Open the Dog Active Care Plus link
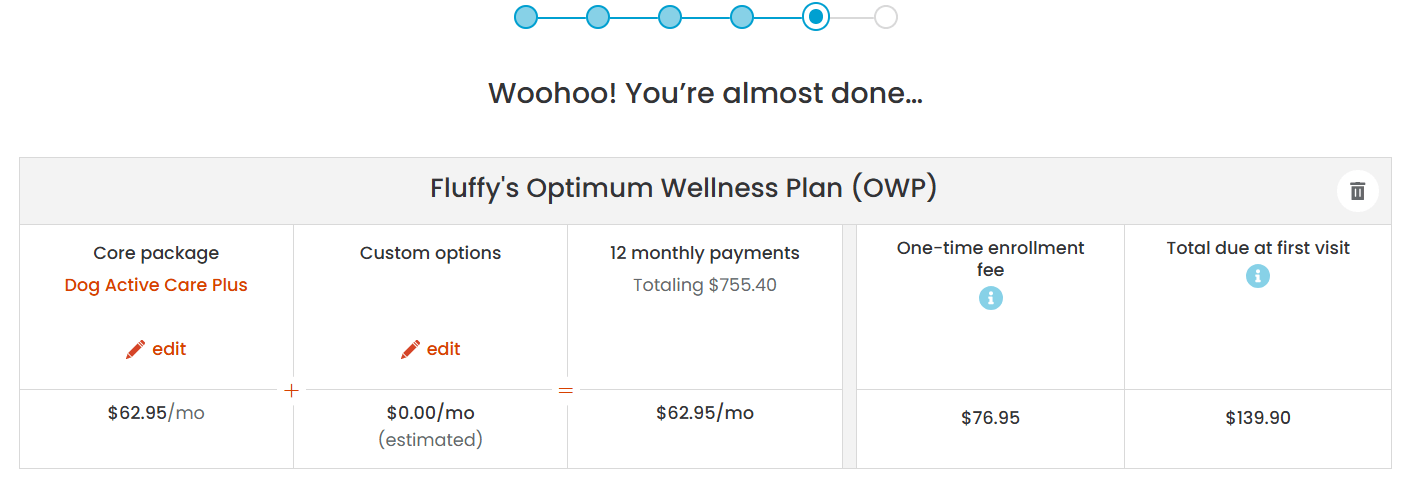This screenshot has height=486, width=1411. click(156, 285)
